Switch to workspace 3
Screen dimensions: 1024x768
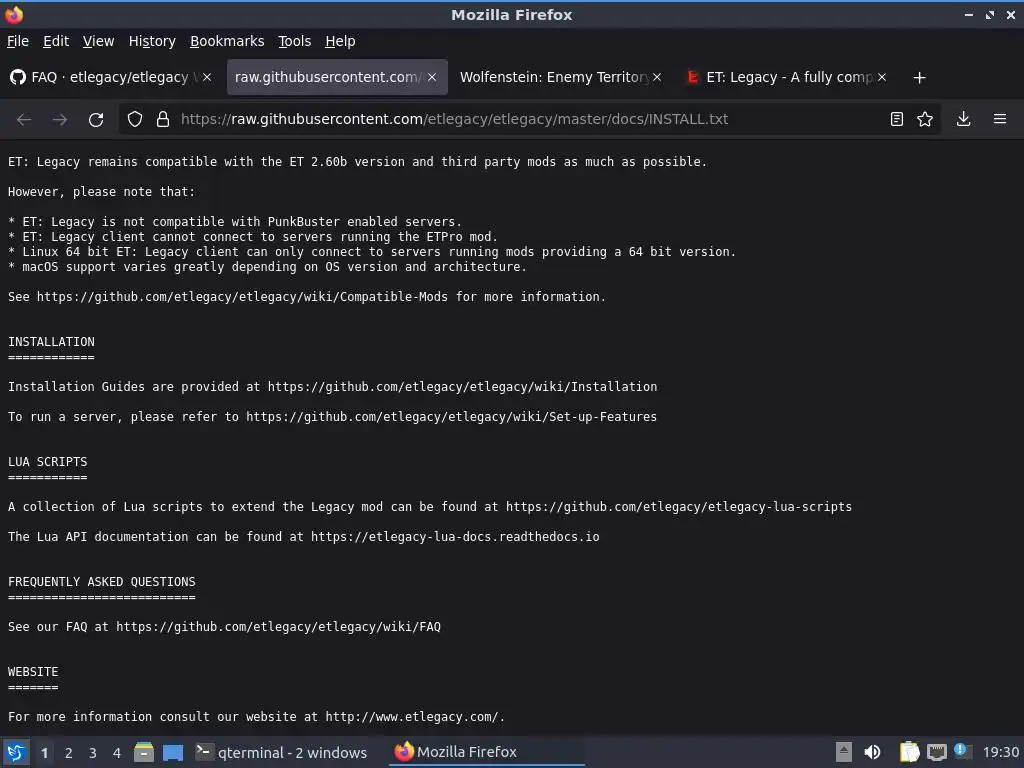click(x=93, y=753)
